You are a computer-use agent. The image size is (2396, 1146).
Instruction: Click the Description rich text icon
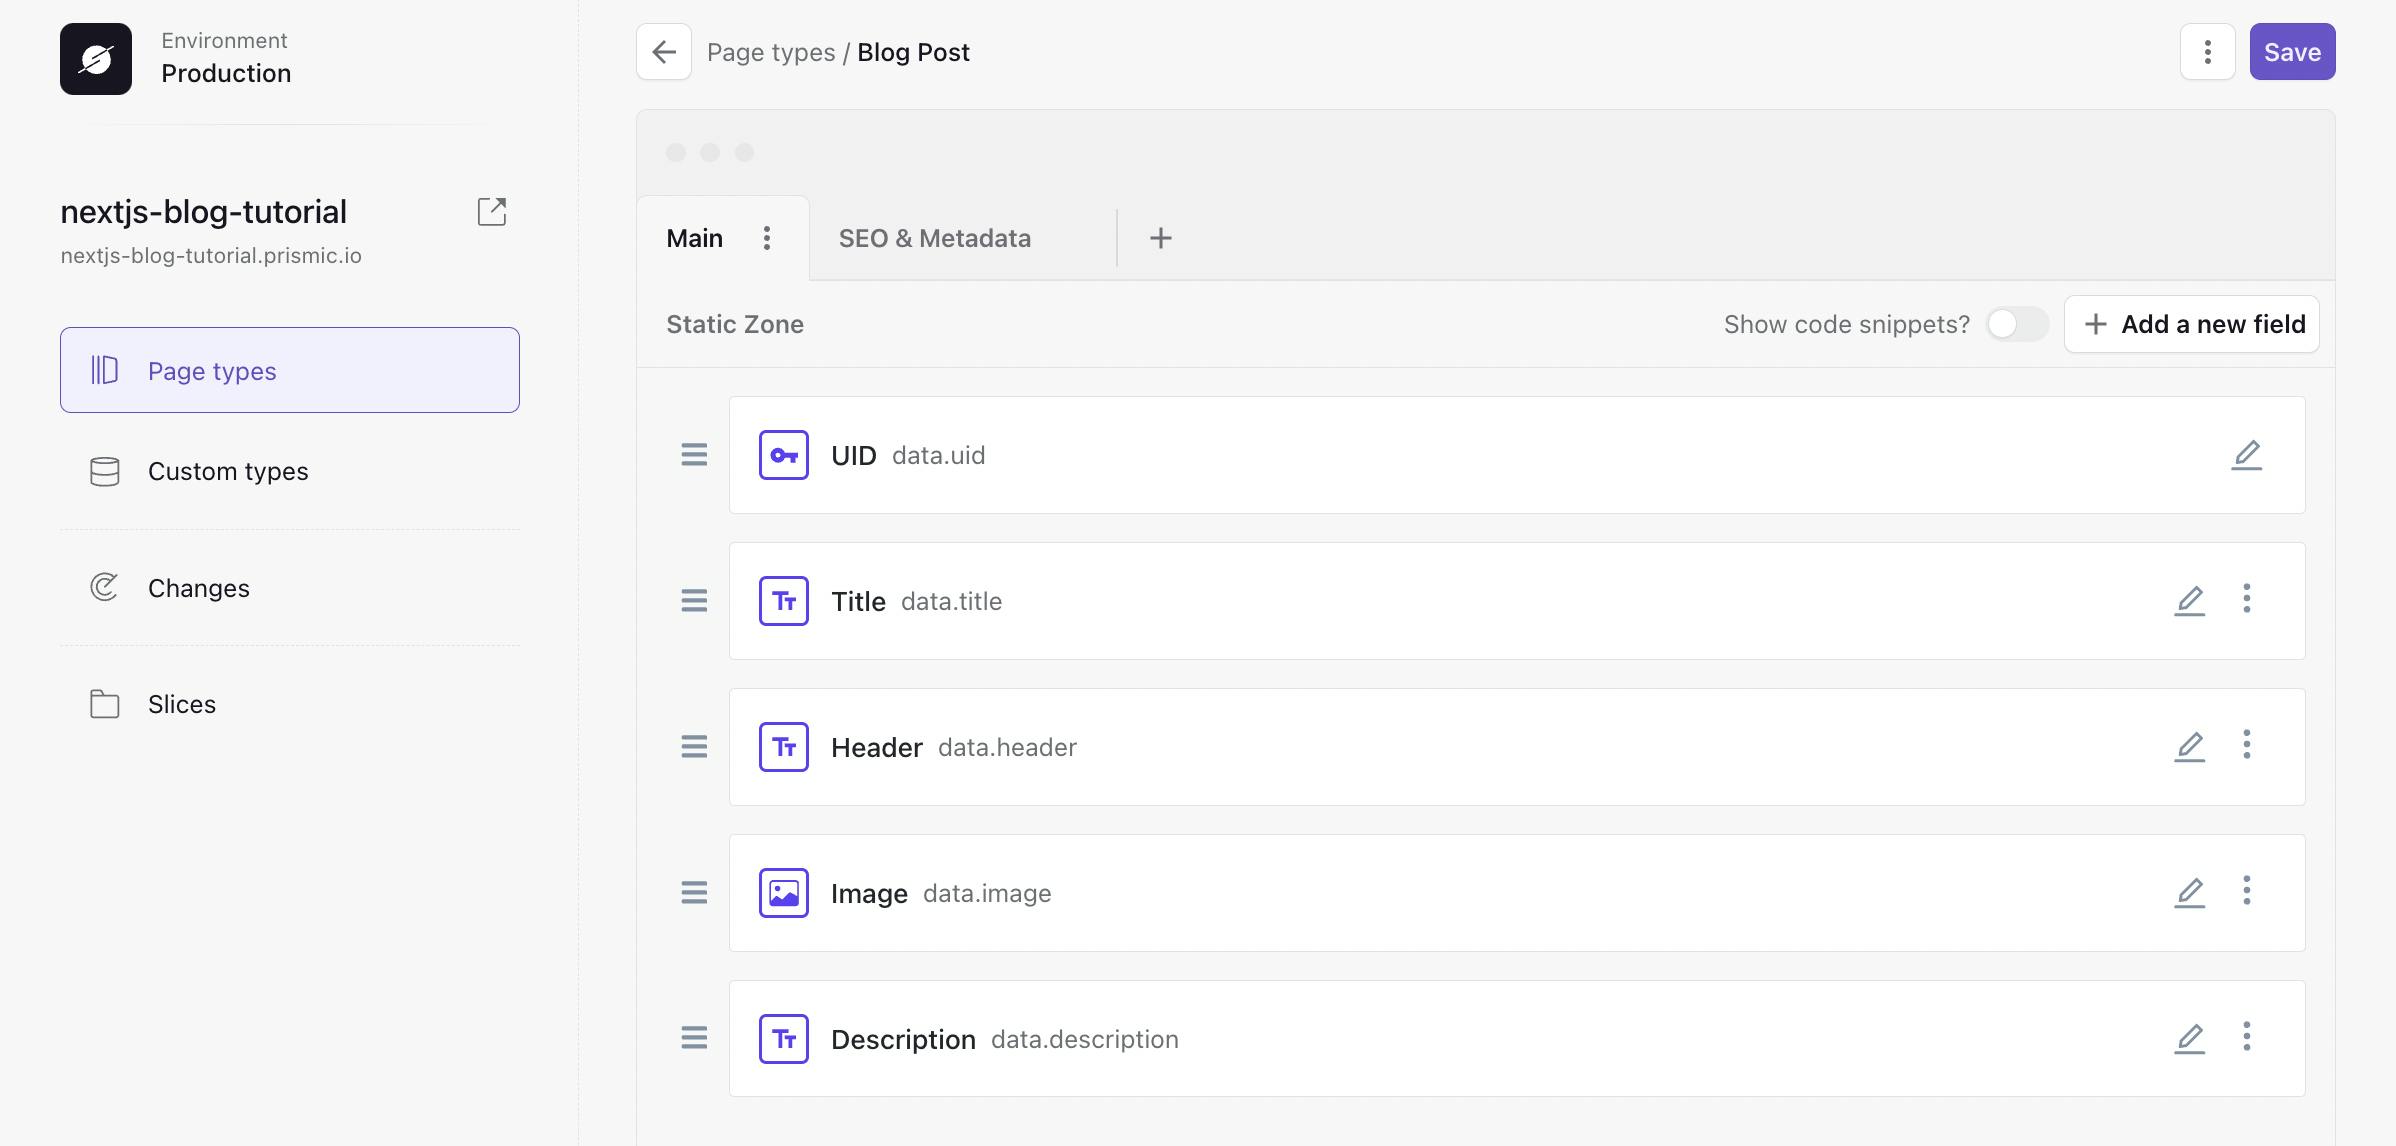click(784, 1039)
